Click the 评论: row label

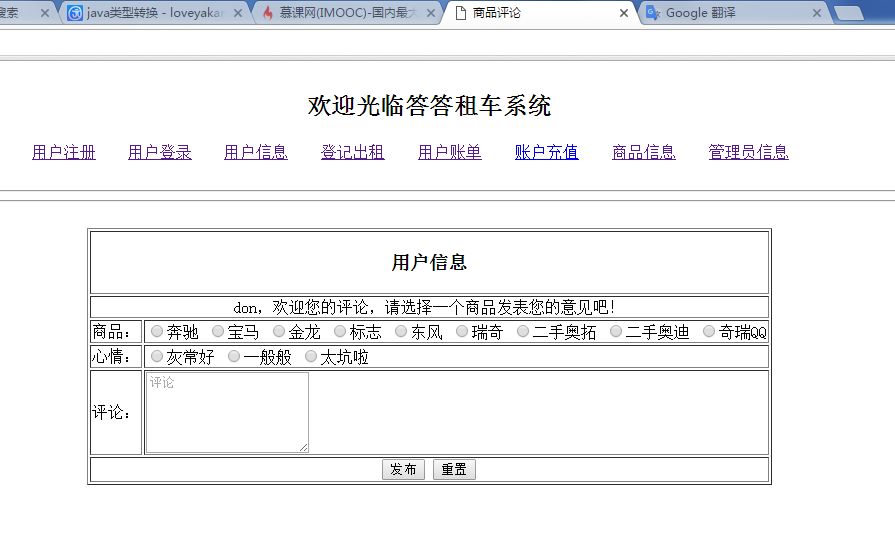point(111,412)
